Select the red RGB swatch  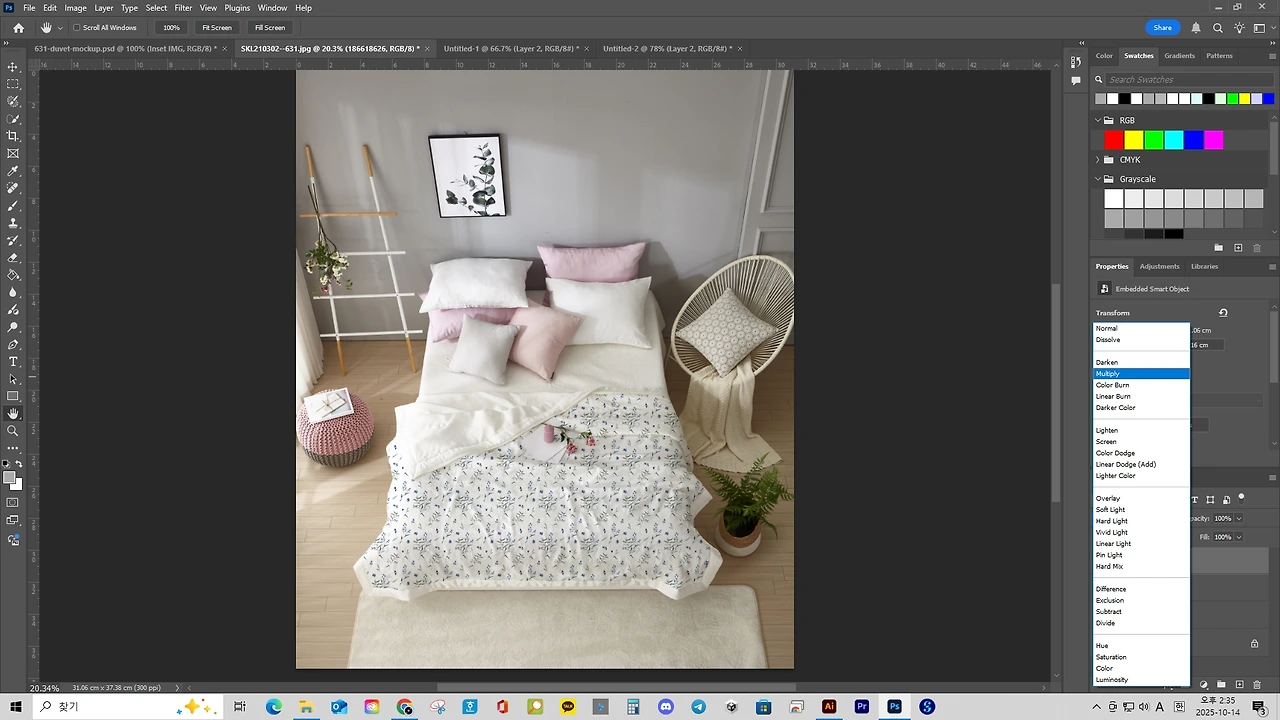1113,140
